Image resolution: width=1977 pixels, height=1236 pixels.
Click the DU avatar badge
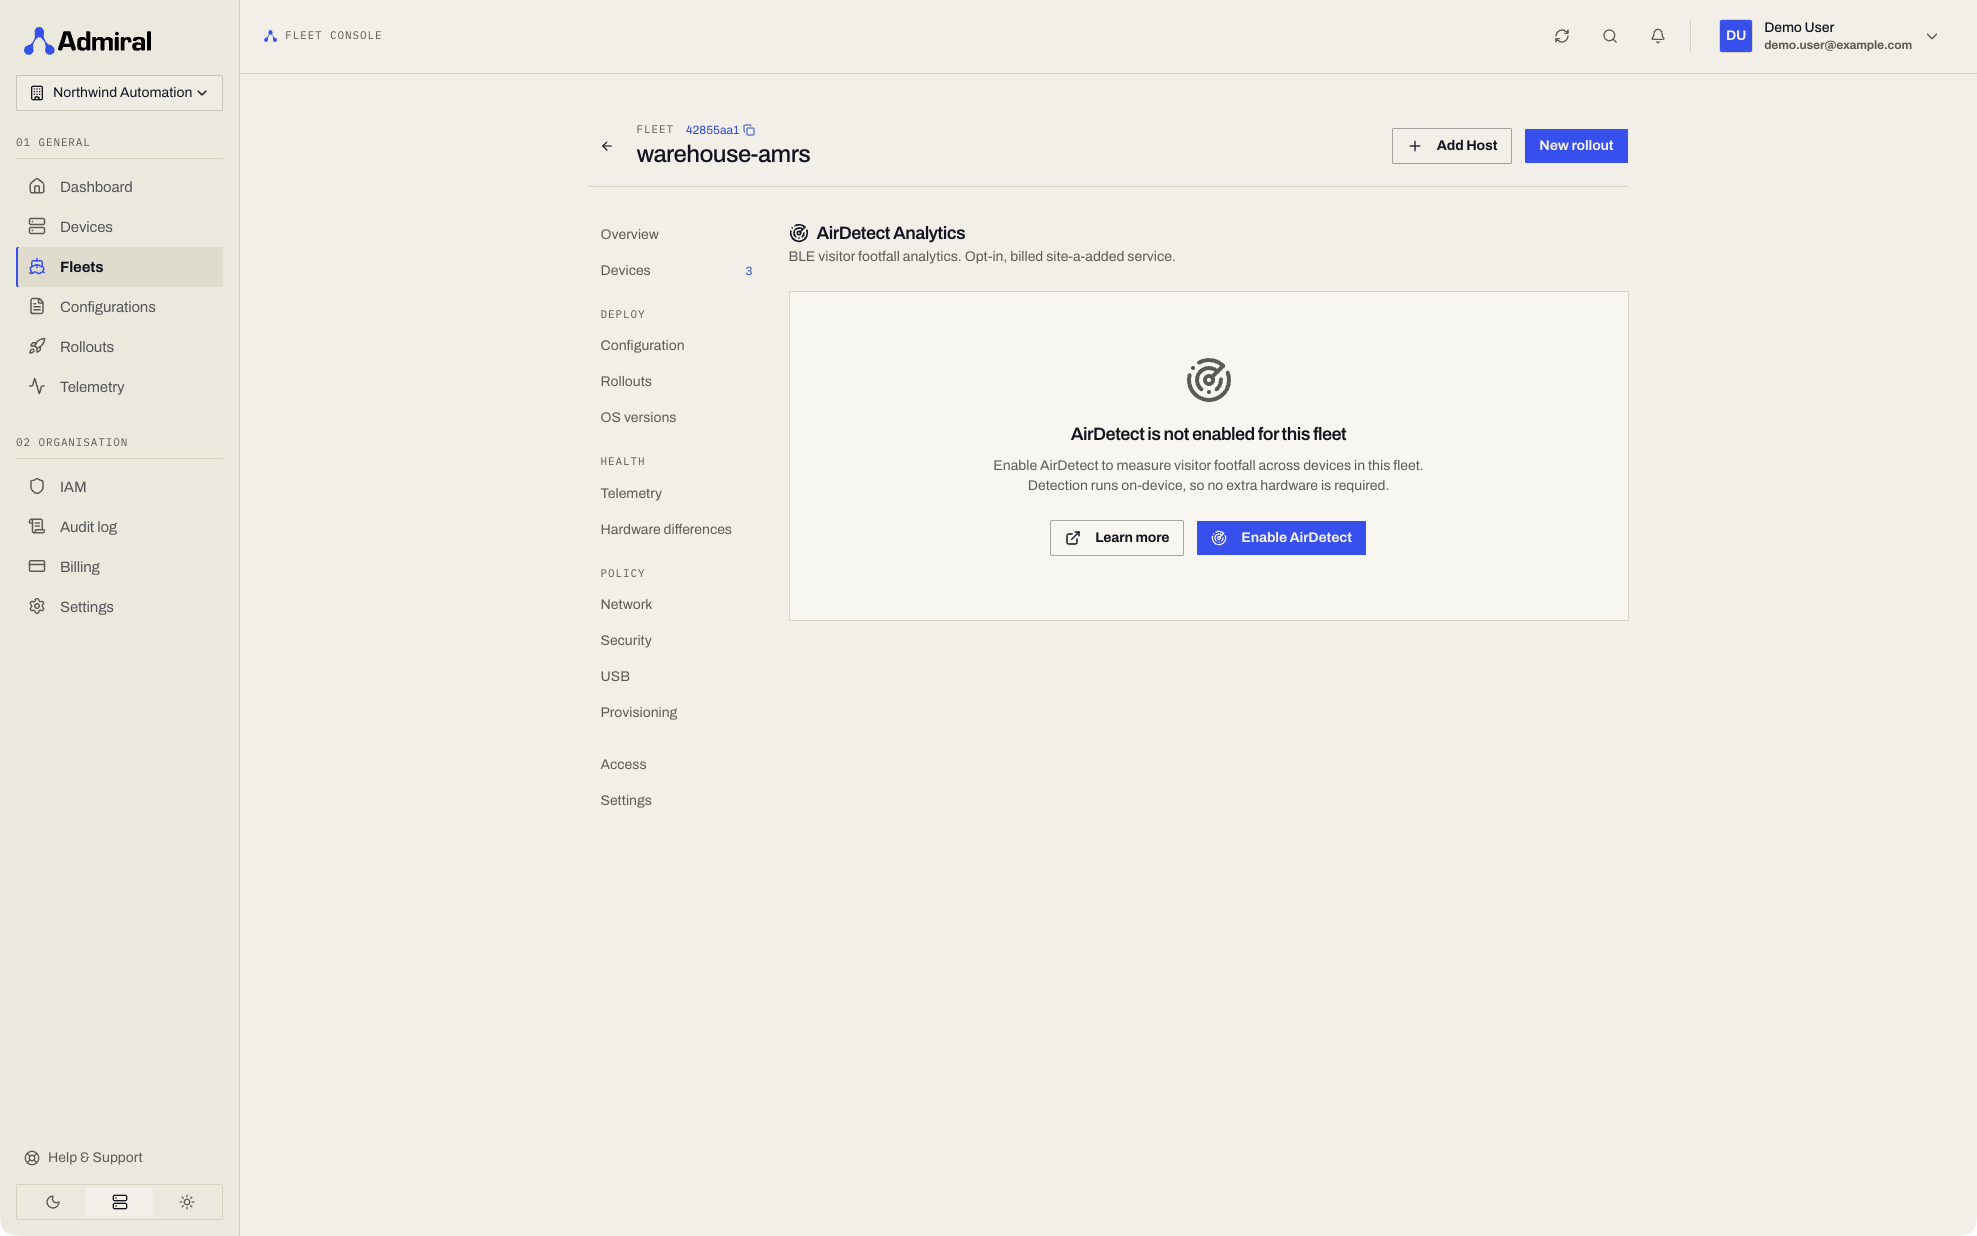point(1736,36)
